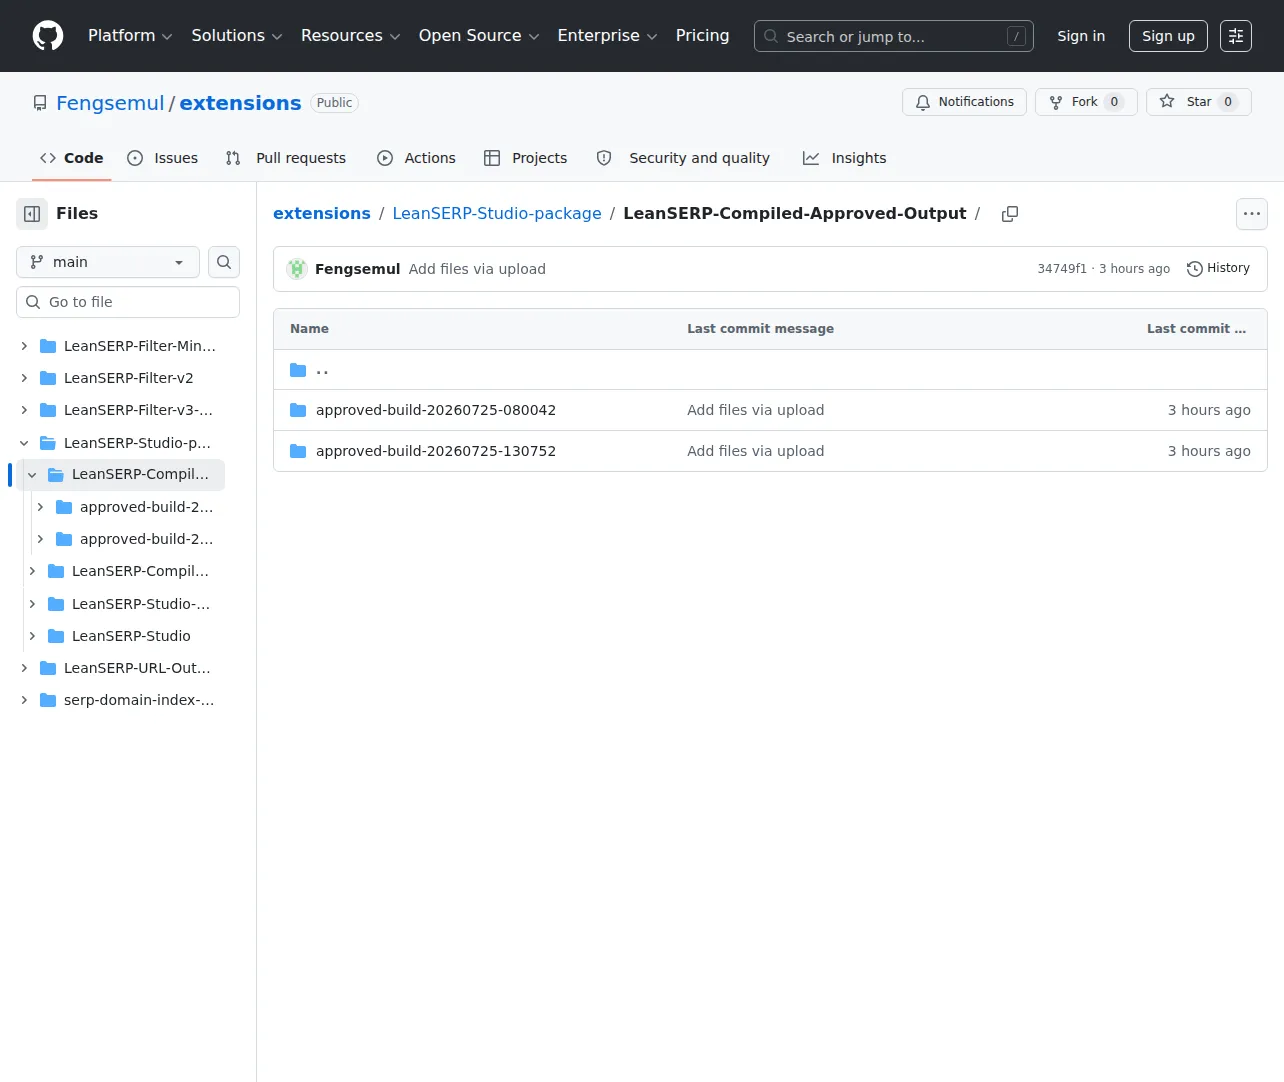Click folder icon of approved-build-20260725-080042 row

coord(298,410)
